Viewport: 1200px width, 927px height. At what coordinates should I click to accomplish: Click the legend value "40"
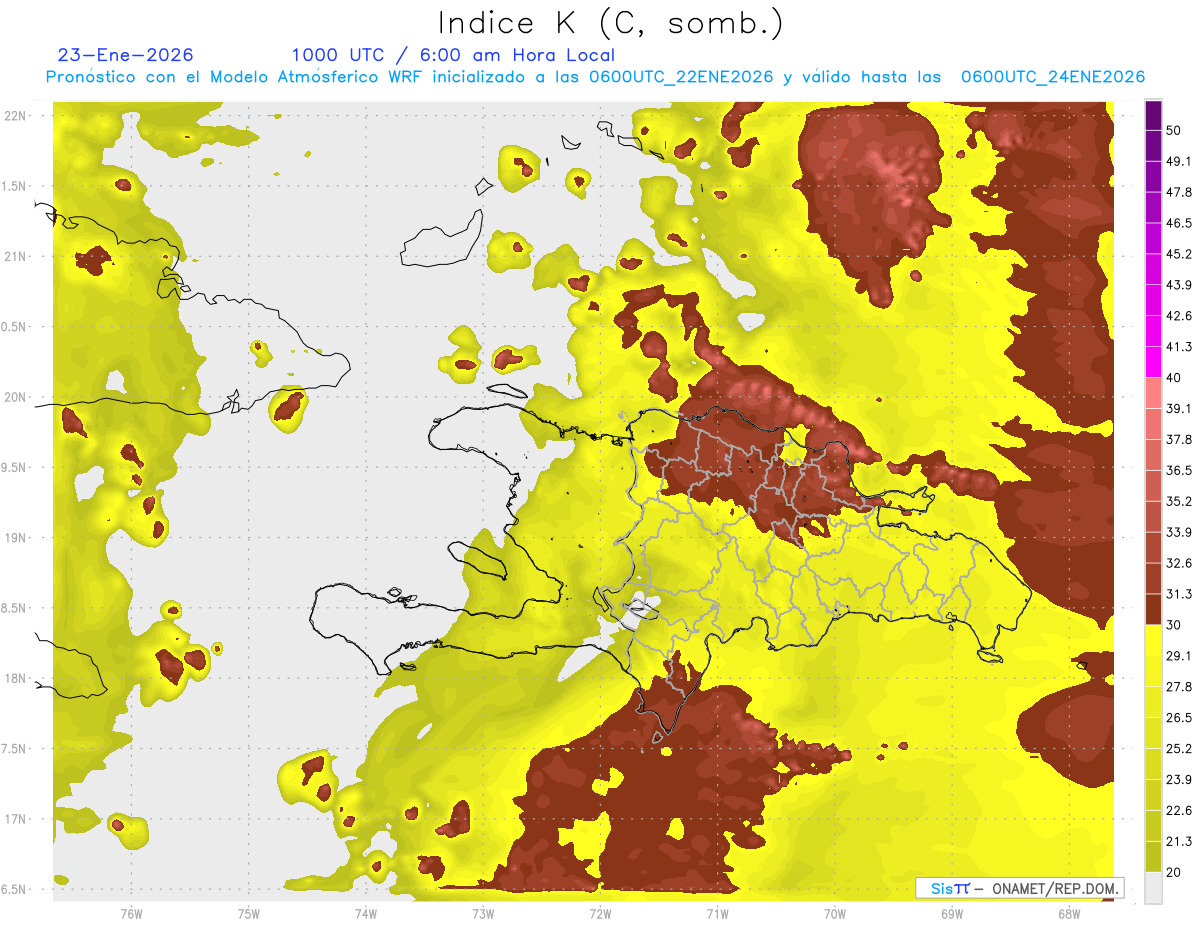point(1175,378)
